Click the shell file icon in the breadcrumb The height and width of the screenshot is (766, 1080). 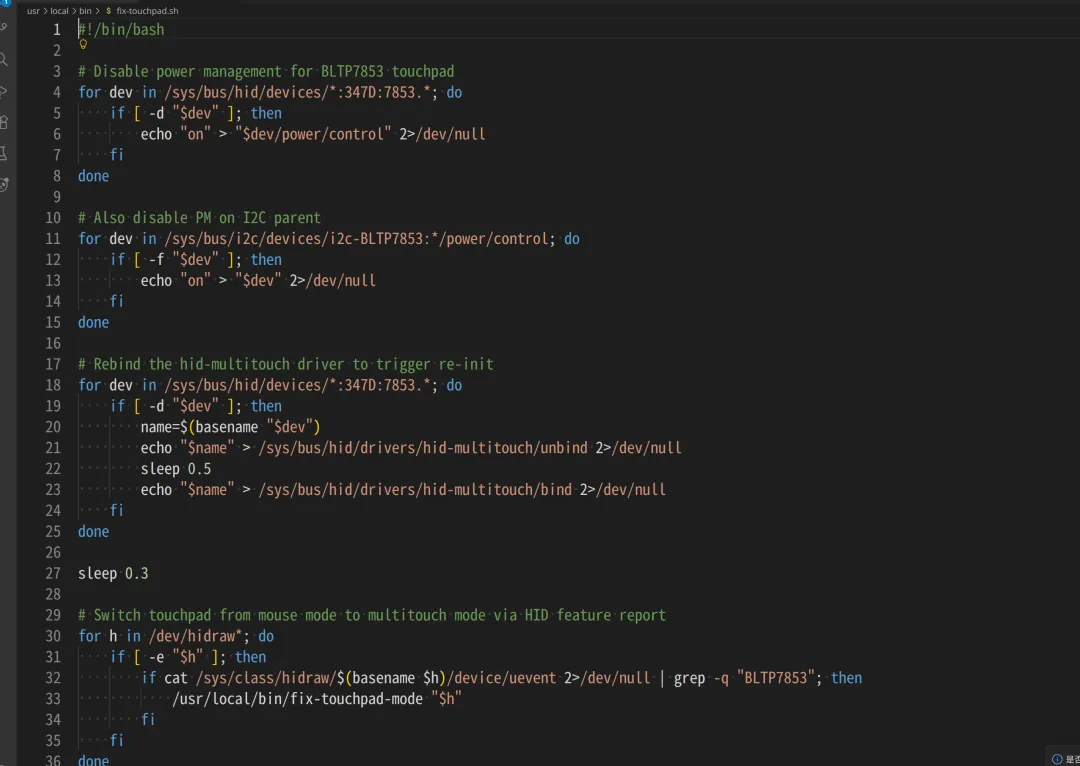(x=108, y=11)
